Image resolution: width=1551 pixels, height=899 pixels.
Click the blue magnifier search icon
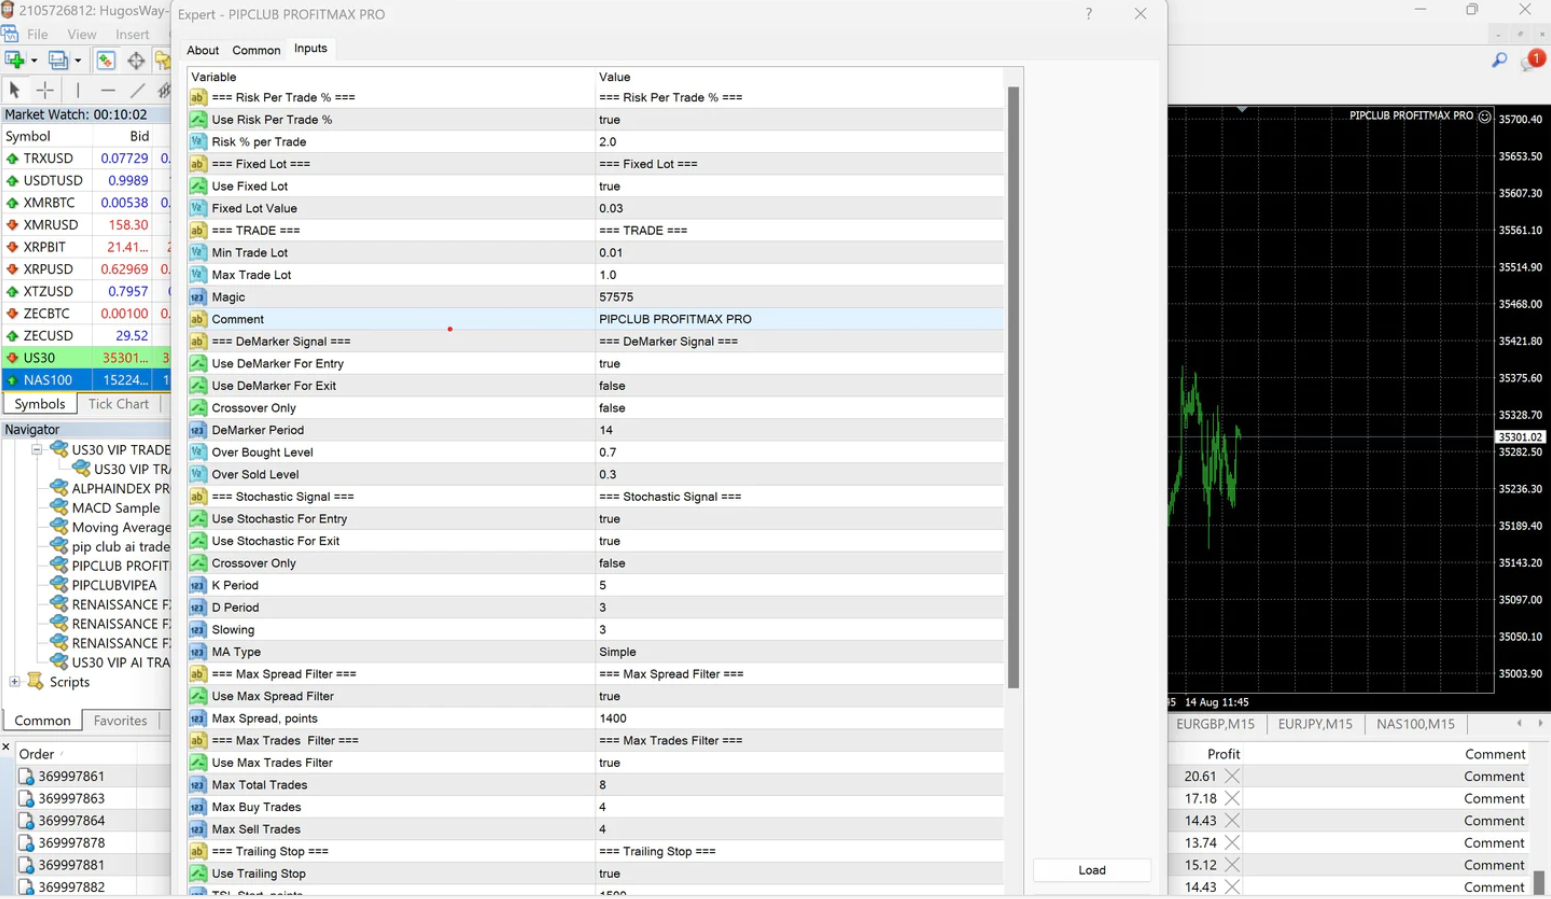point(1499,60)
